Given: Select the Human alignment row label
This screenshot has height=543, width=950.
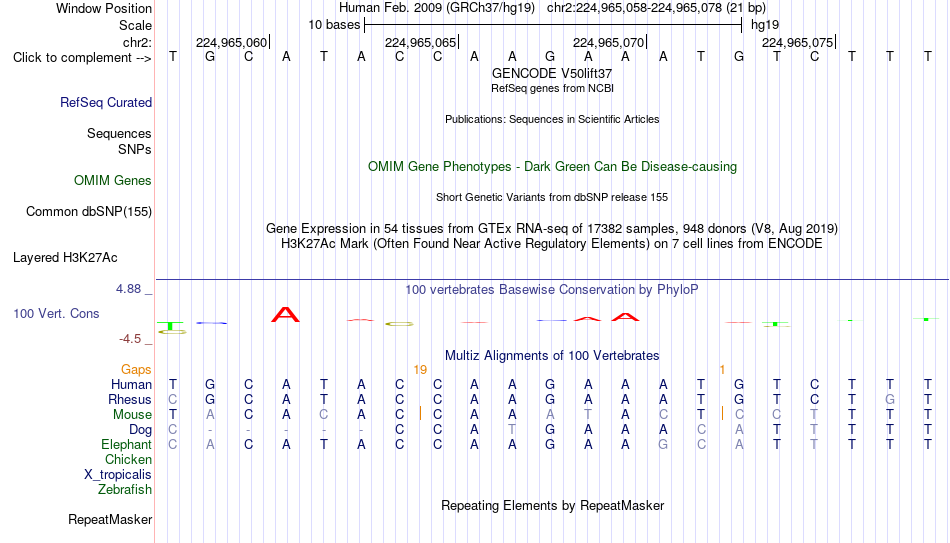Looking at the screenshot, I should [x=131, y=385].
